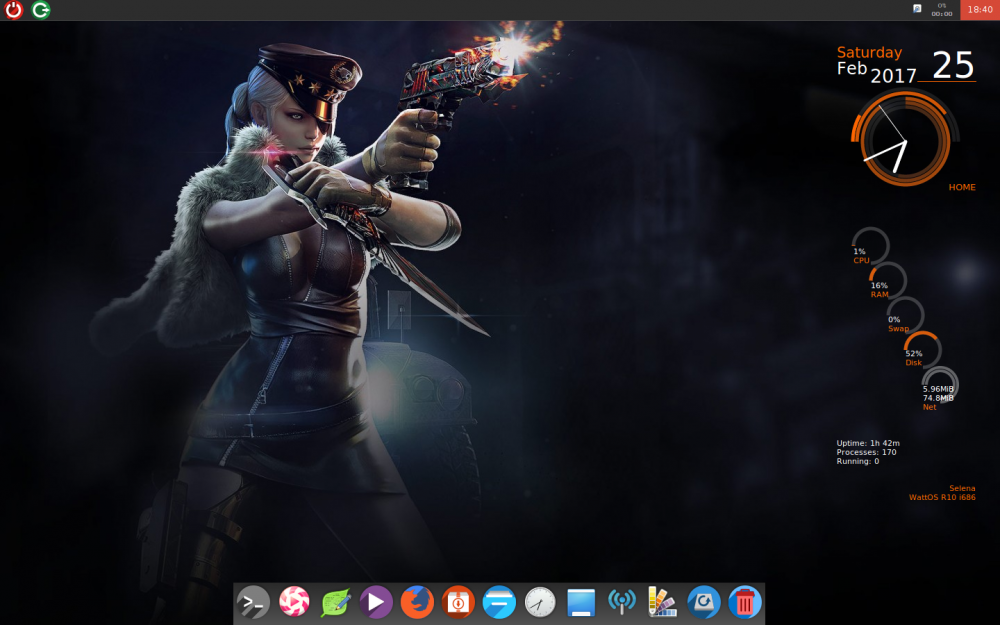Click the Processes: 170 text
1000x625 pixels.
[866, 452]
